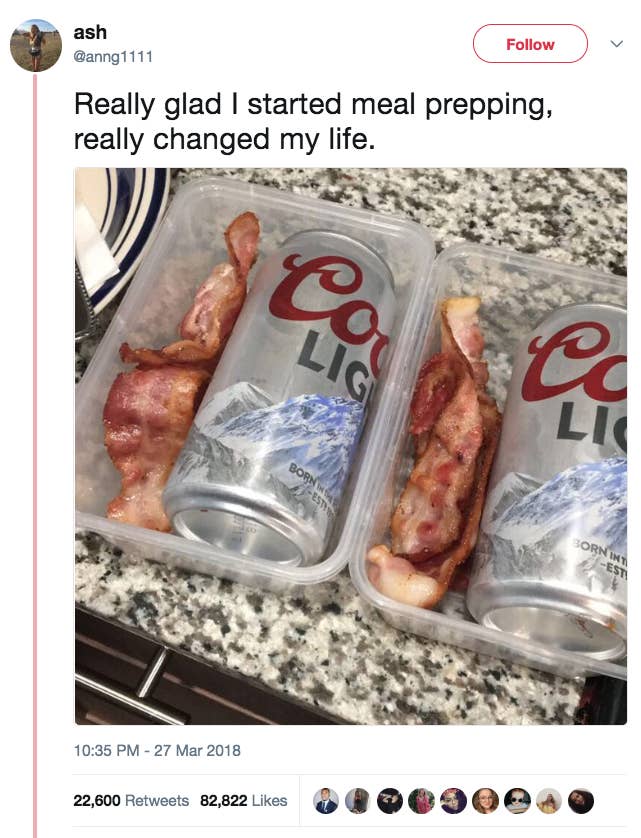Open liker avatar with pink outfit
Screen dimensions: 641x838
(x=421, y=801)
